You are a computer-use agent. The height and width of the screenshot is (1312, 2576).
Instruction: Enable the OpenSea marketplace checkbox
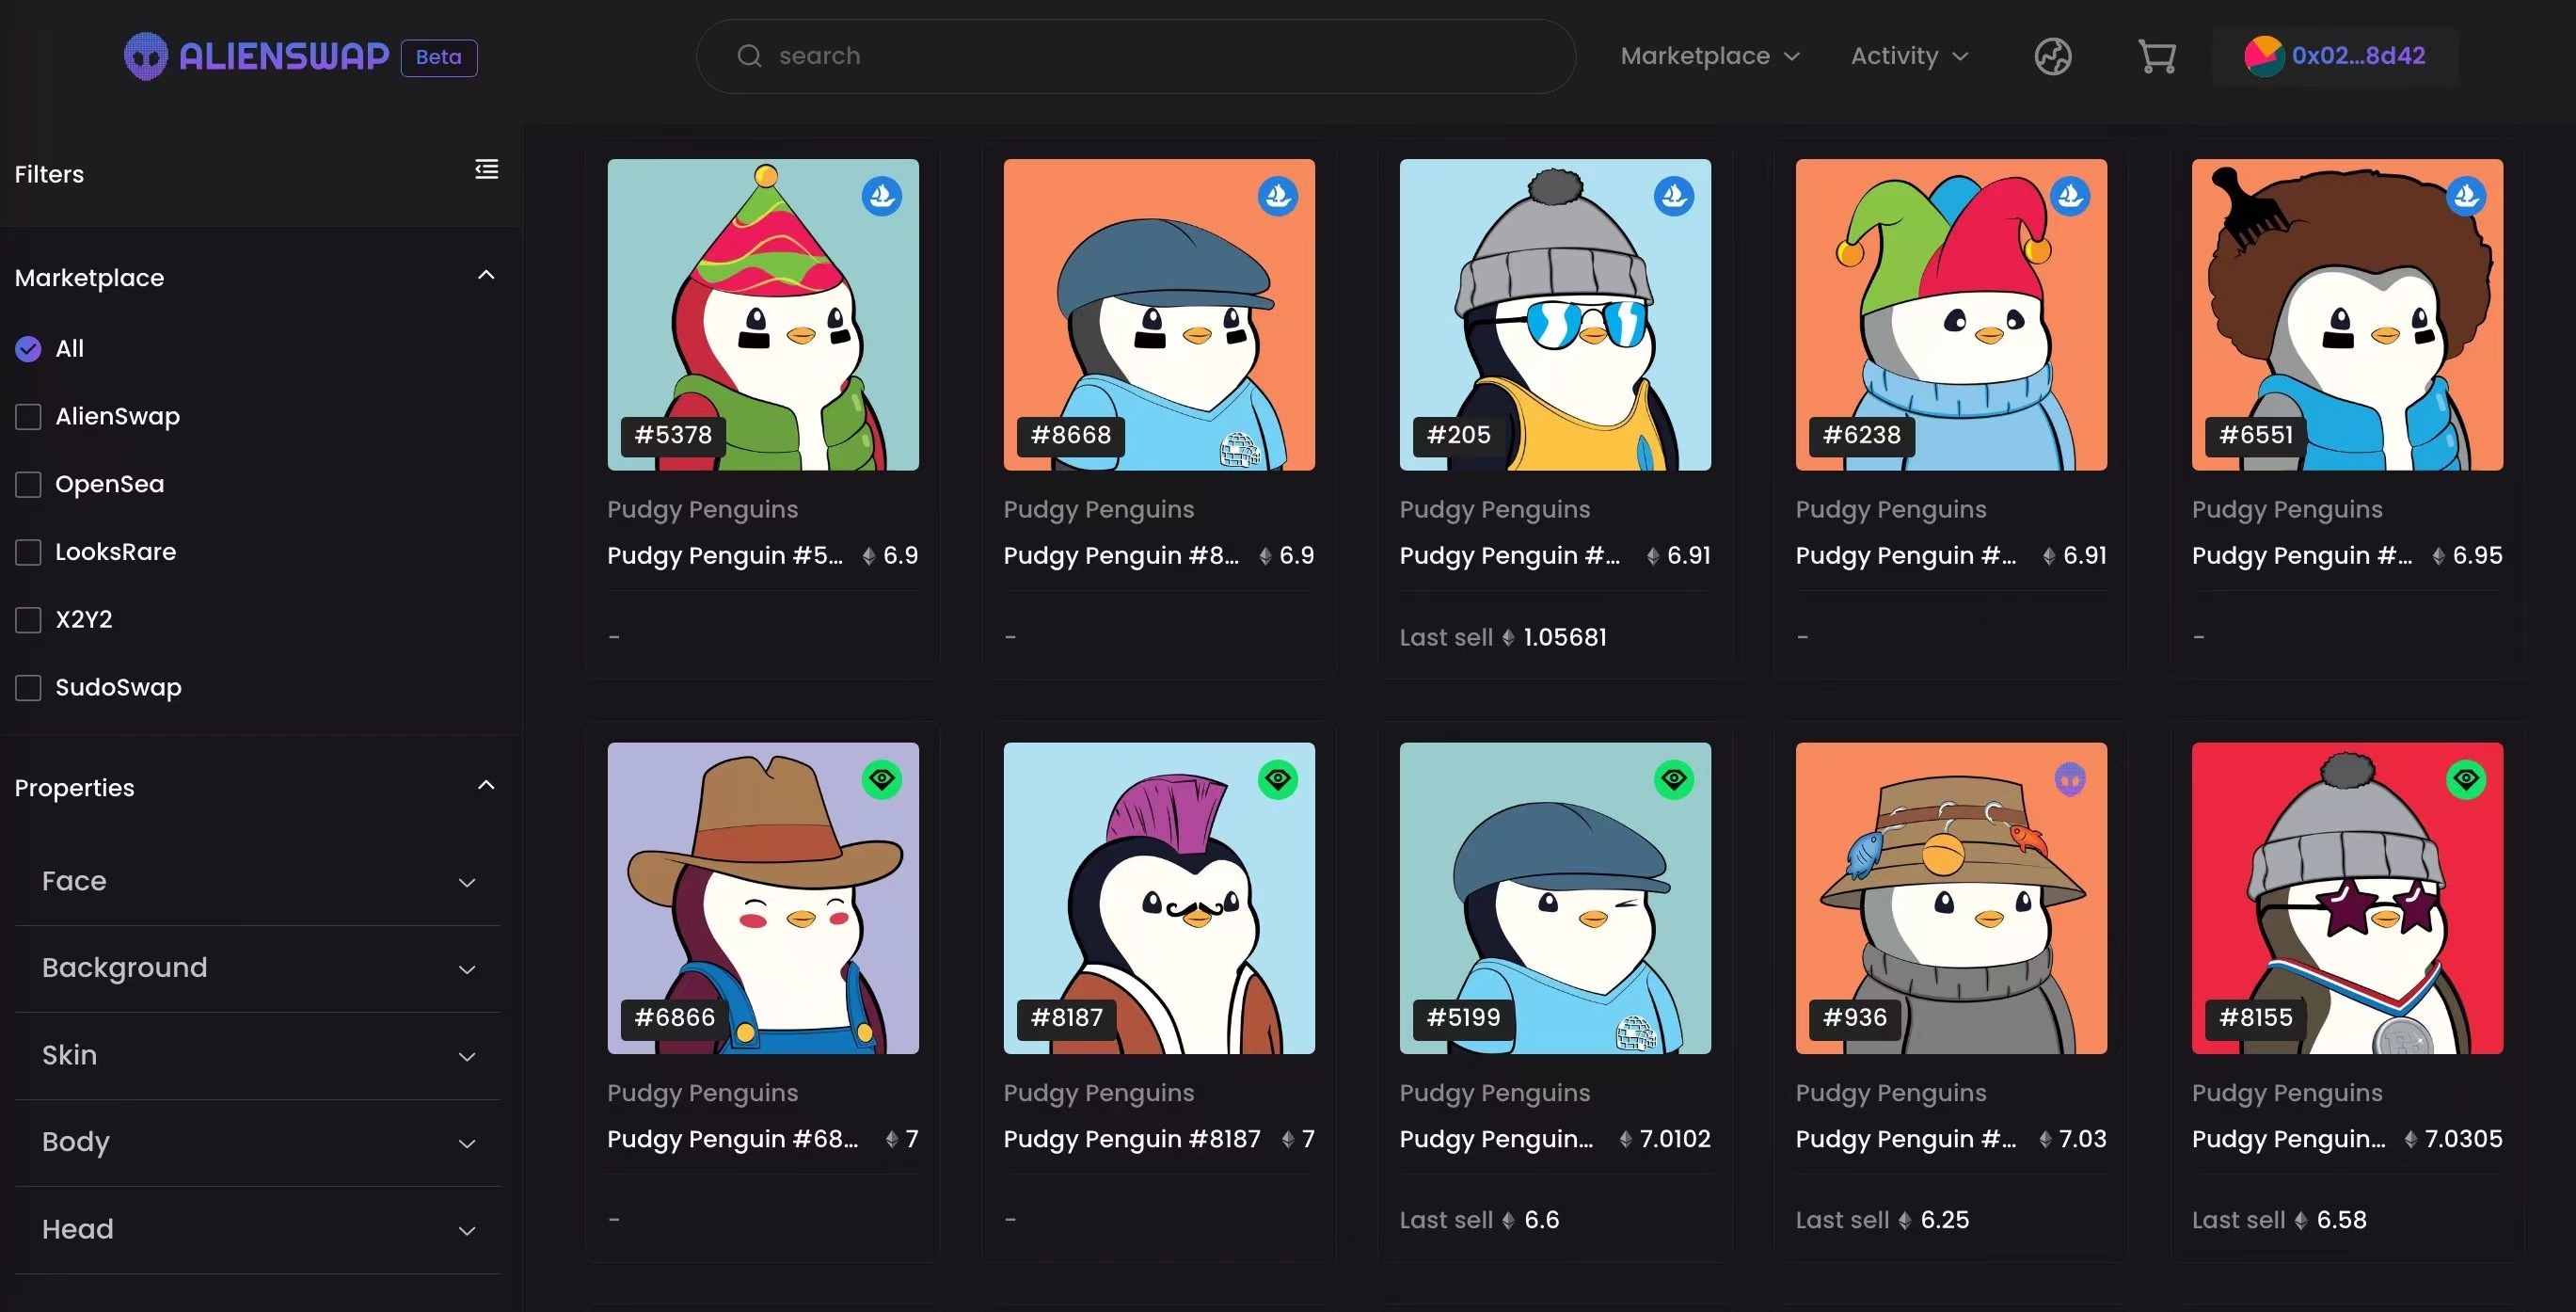point(28,484)
